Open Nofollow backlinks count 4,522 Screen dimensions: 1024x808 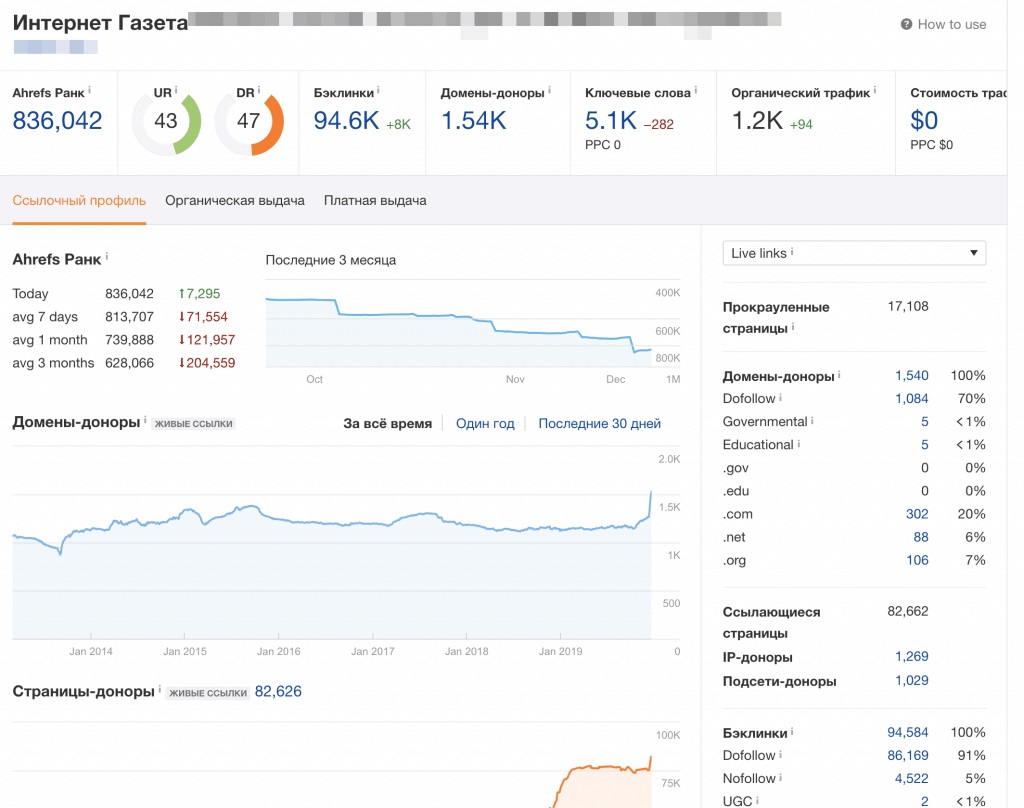pyautogui.click(x=912, y=779)
